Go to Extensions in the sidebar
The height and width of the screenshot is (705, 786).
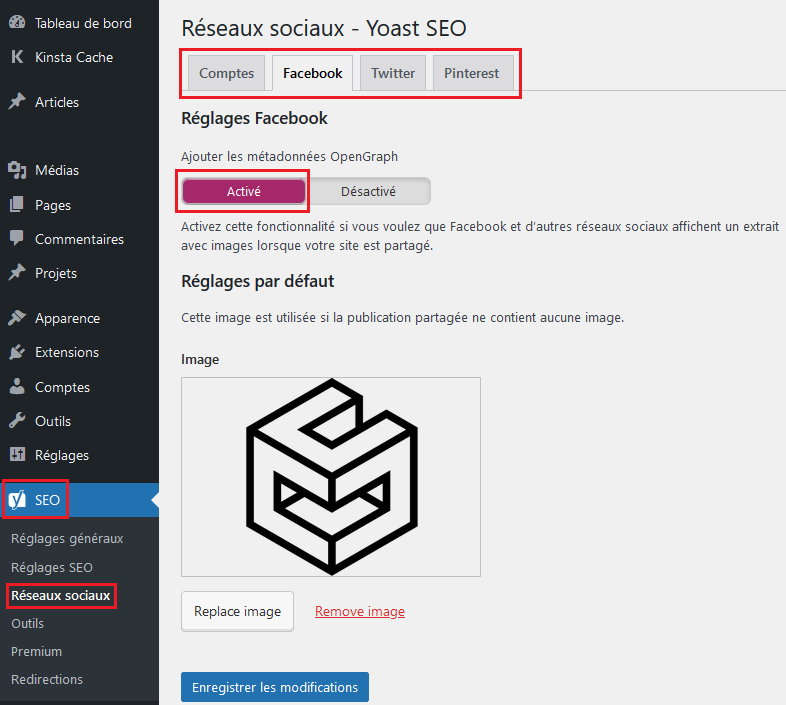[x=67, y=352]
